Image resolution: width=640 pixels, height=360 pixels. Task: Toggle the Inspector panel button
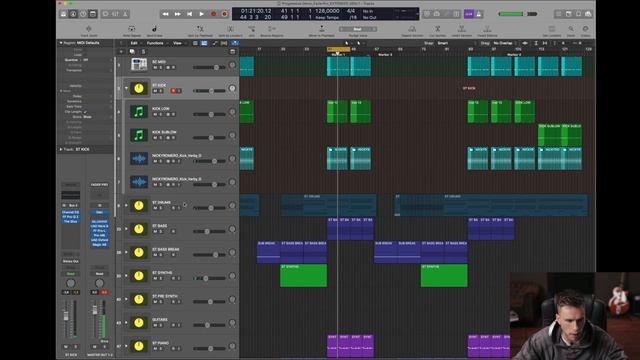(73, 14)
